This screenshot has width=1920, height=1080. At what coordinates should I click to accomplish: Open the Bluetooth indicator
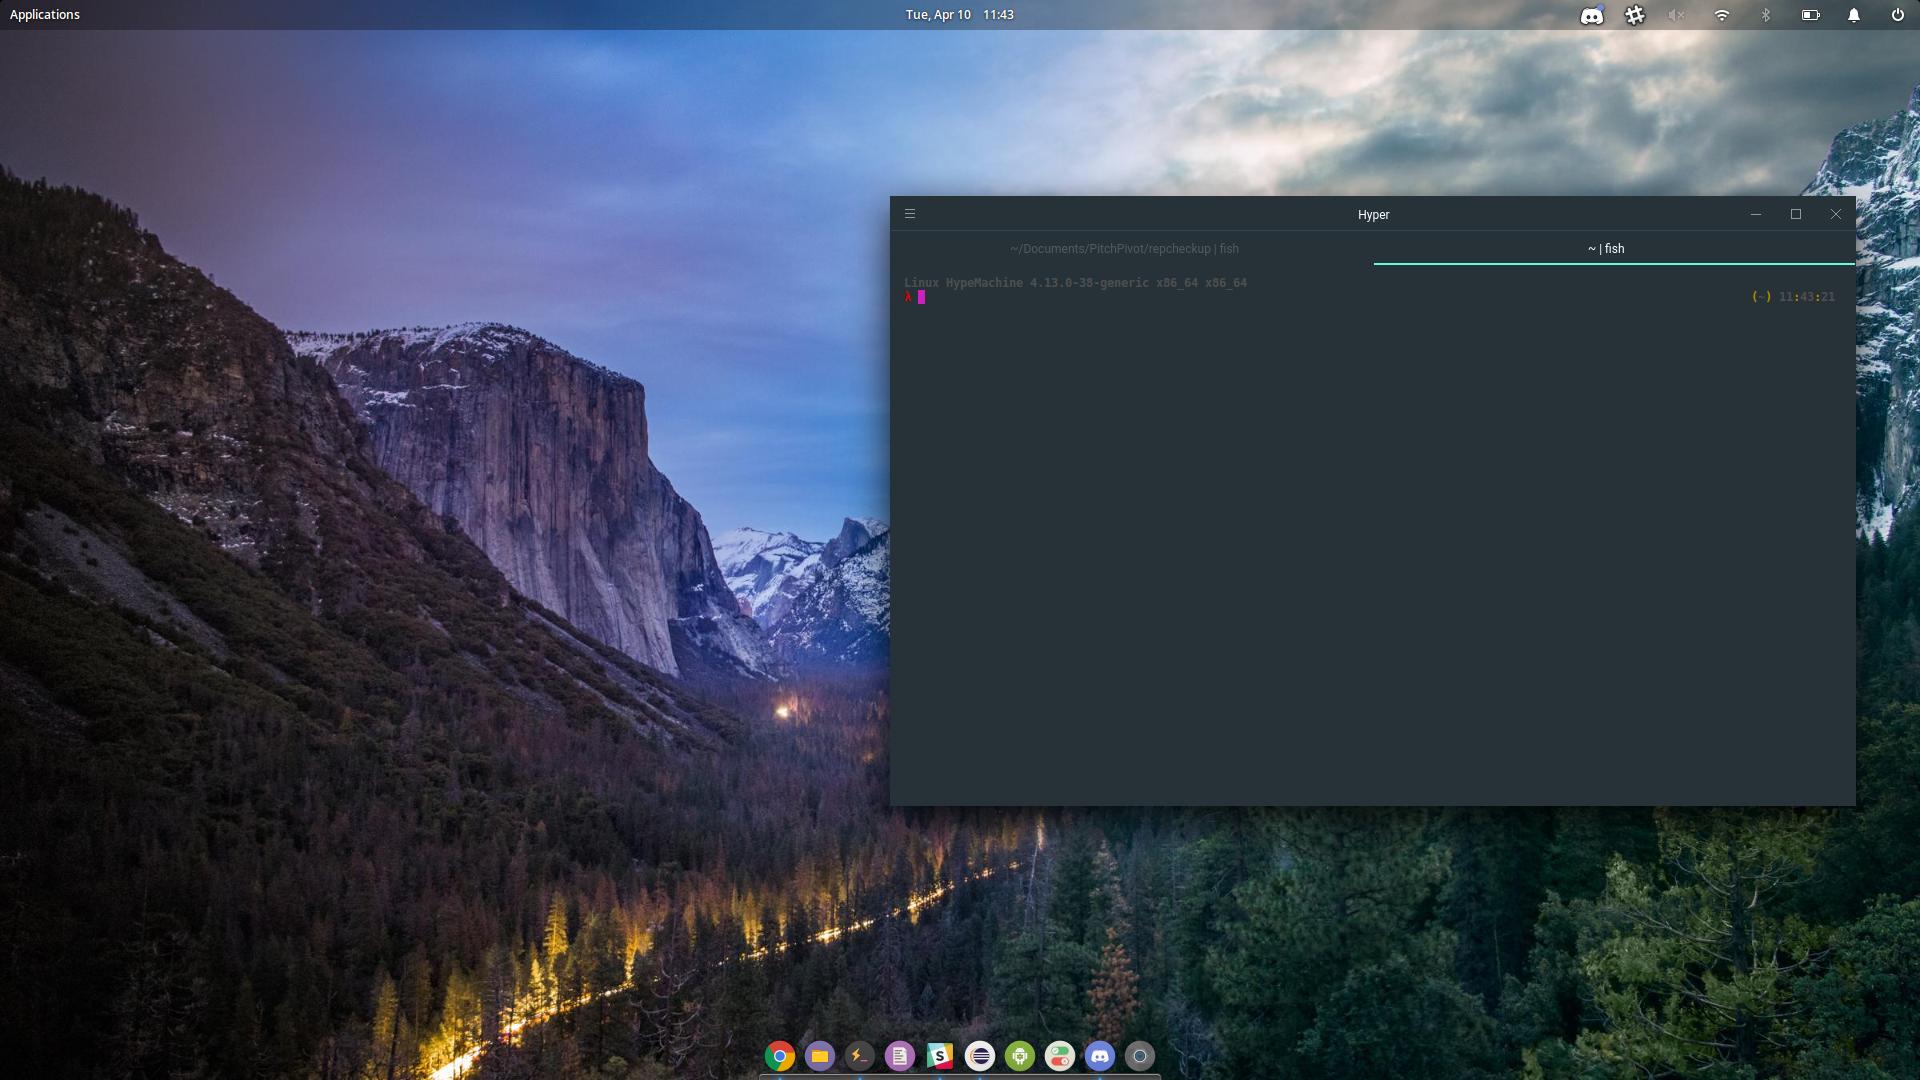pyautogui.click(x=1766, y=15)
